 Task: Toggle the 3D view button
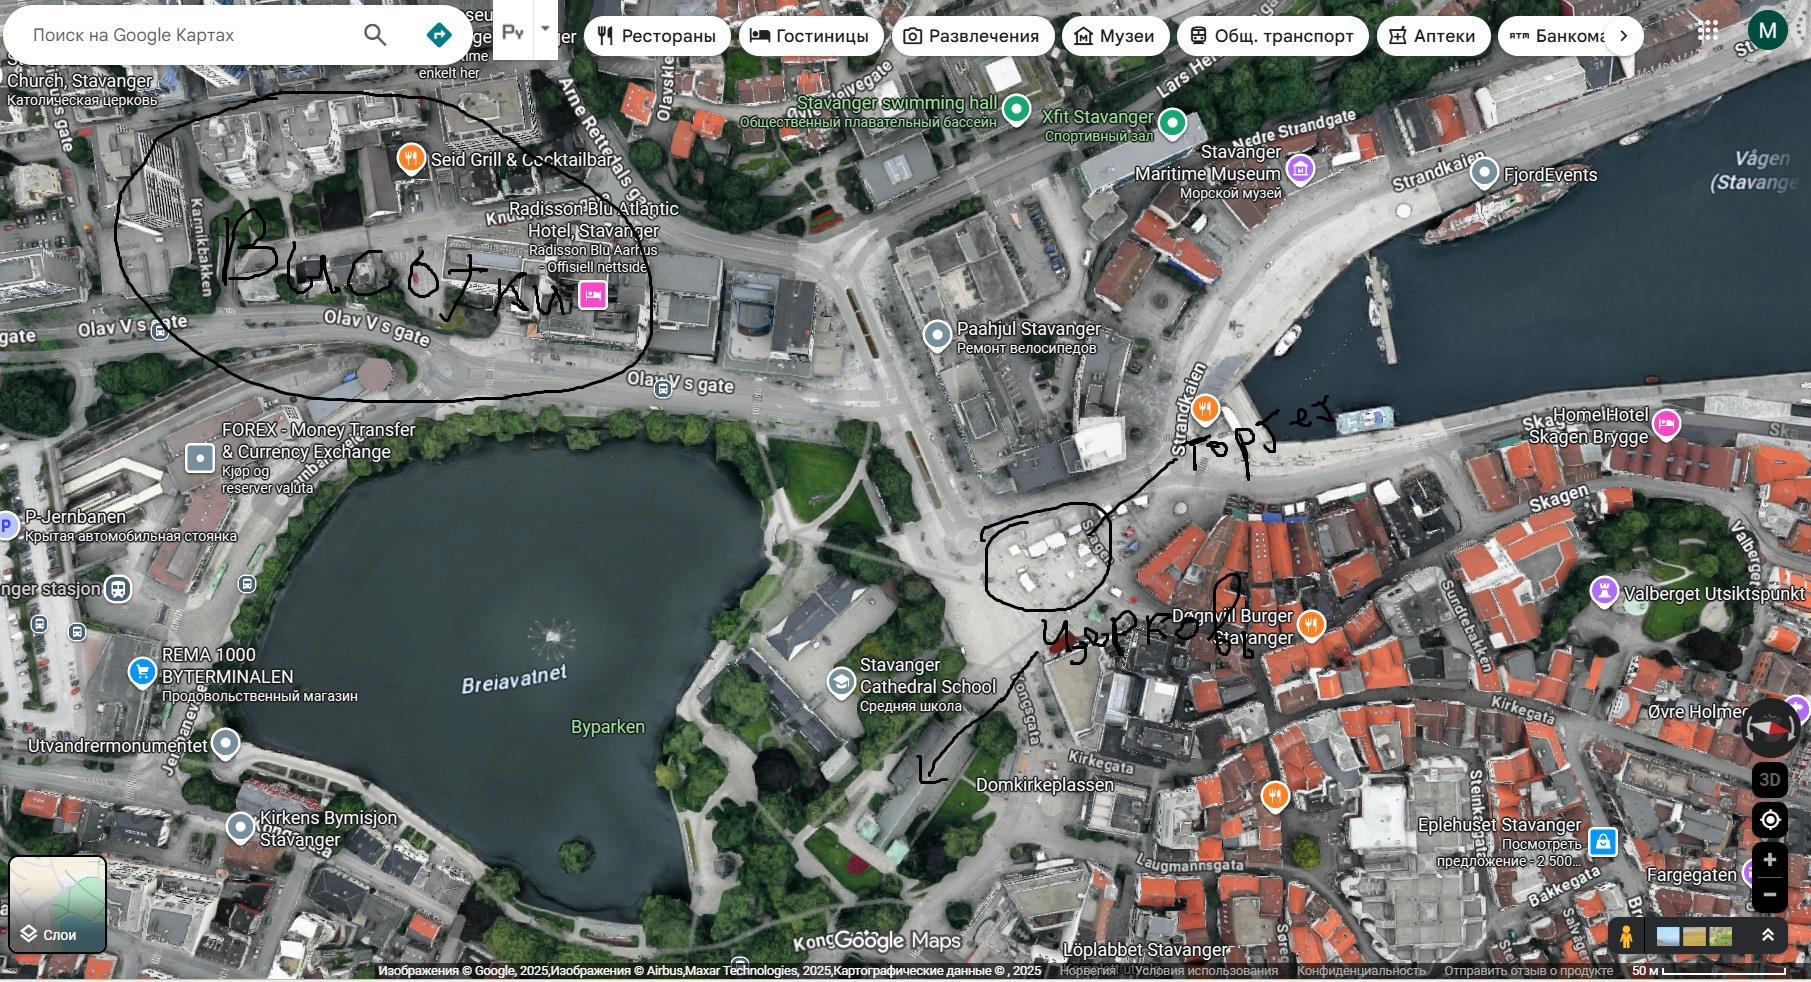pyautogui.click(x=1770, y=780)
